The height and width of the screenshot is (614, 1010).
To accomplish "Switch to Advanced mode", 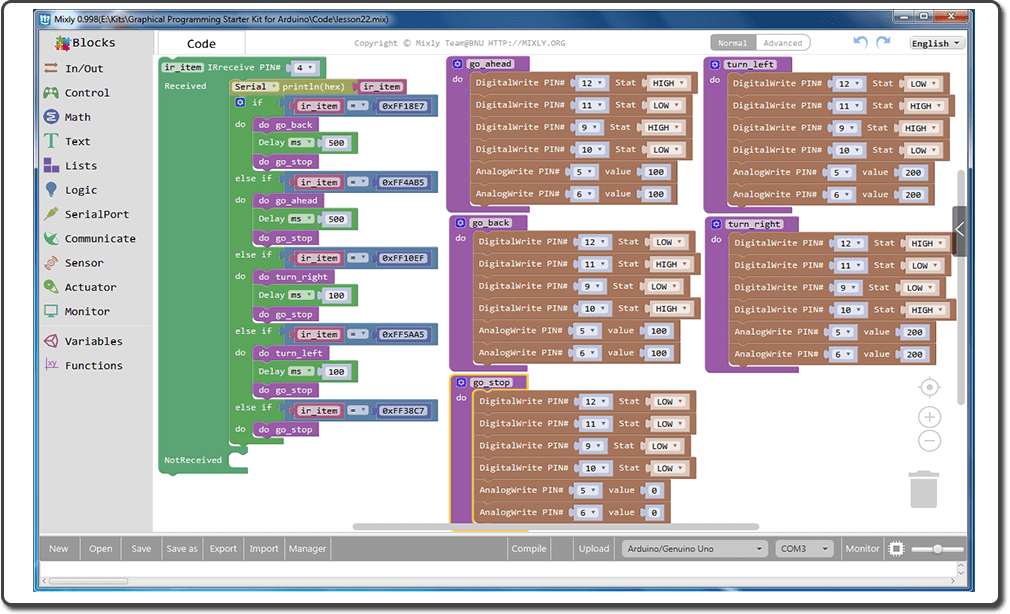I will point(783,42).
